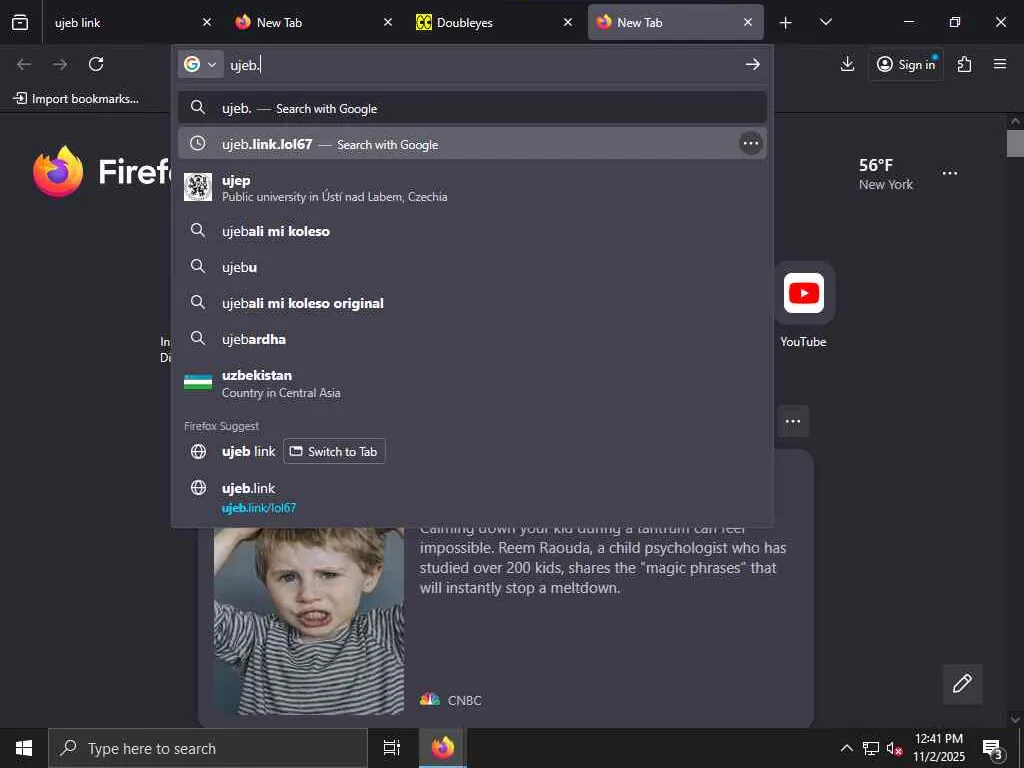Viewport: 1024px width, 768px height.
Task: Click Import bookmarks in bookmarks bar
Action: click(76, 99)
